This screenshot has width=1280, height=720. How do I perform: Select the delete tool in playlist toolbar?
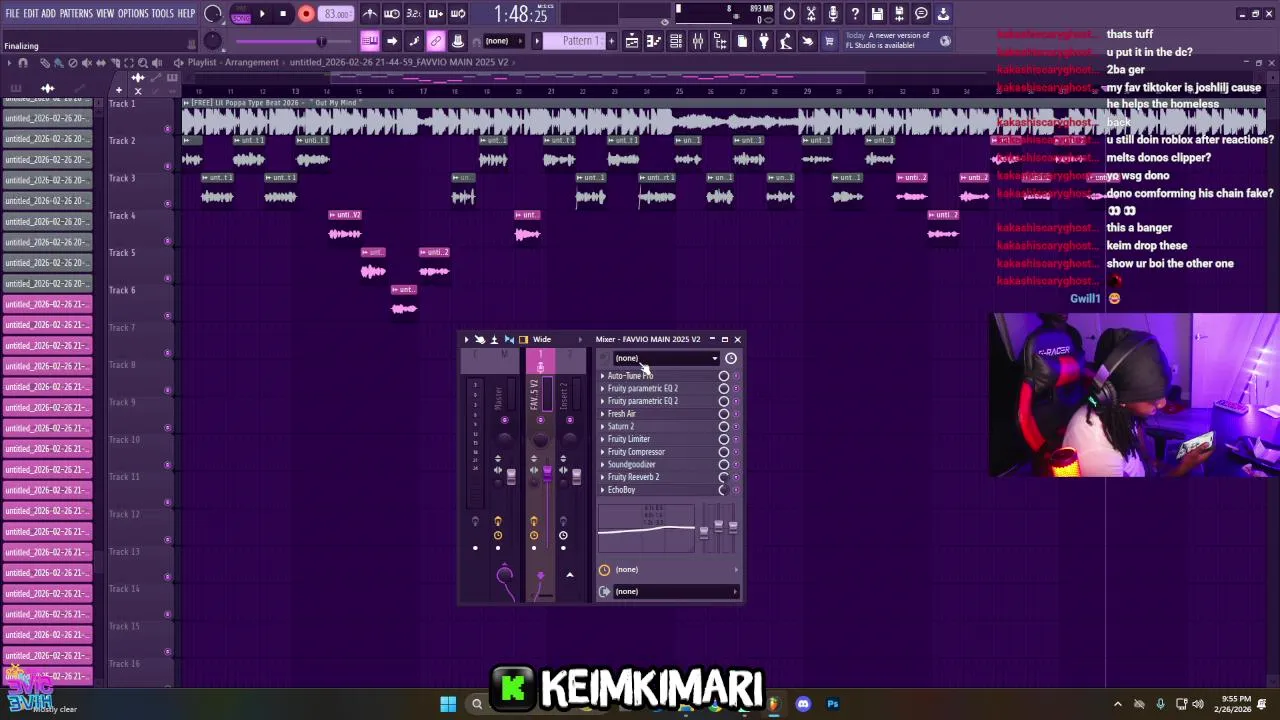[x=73, y=63]
